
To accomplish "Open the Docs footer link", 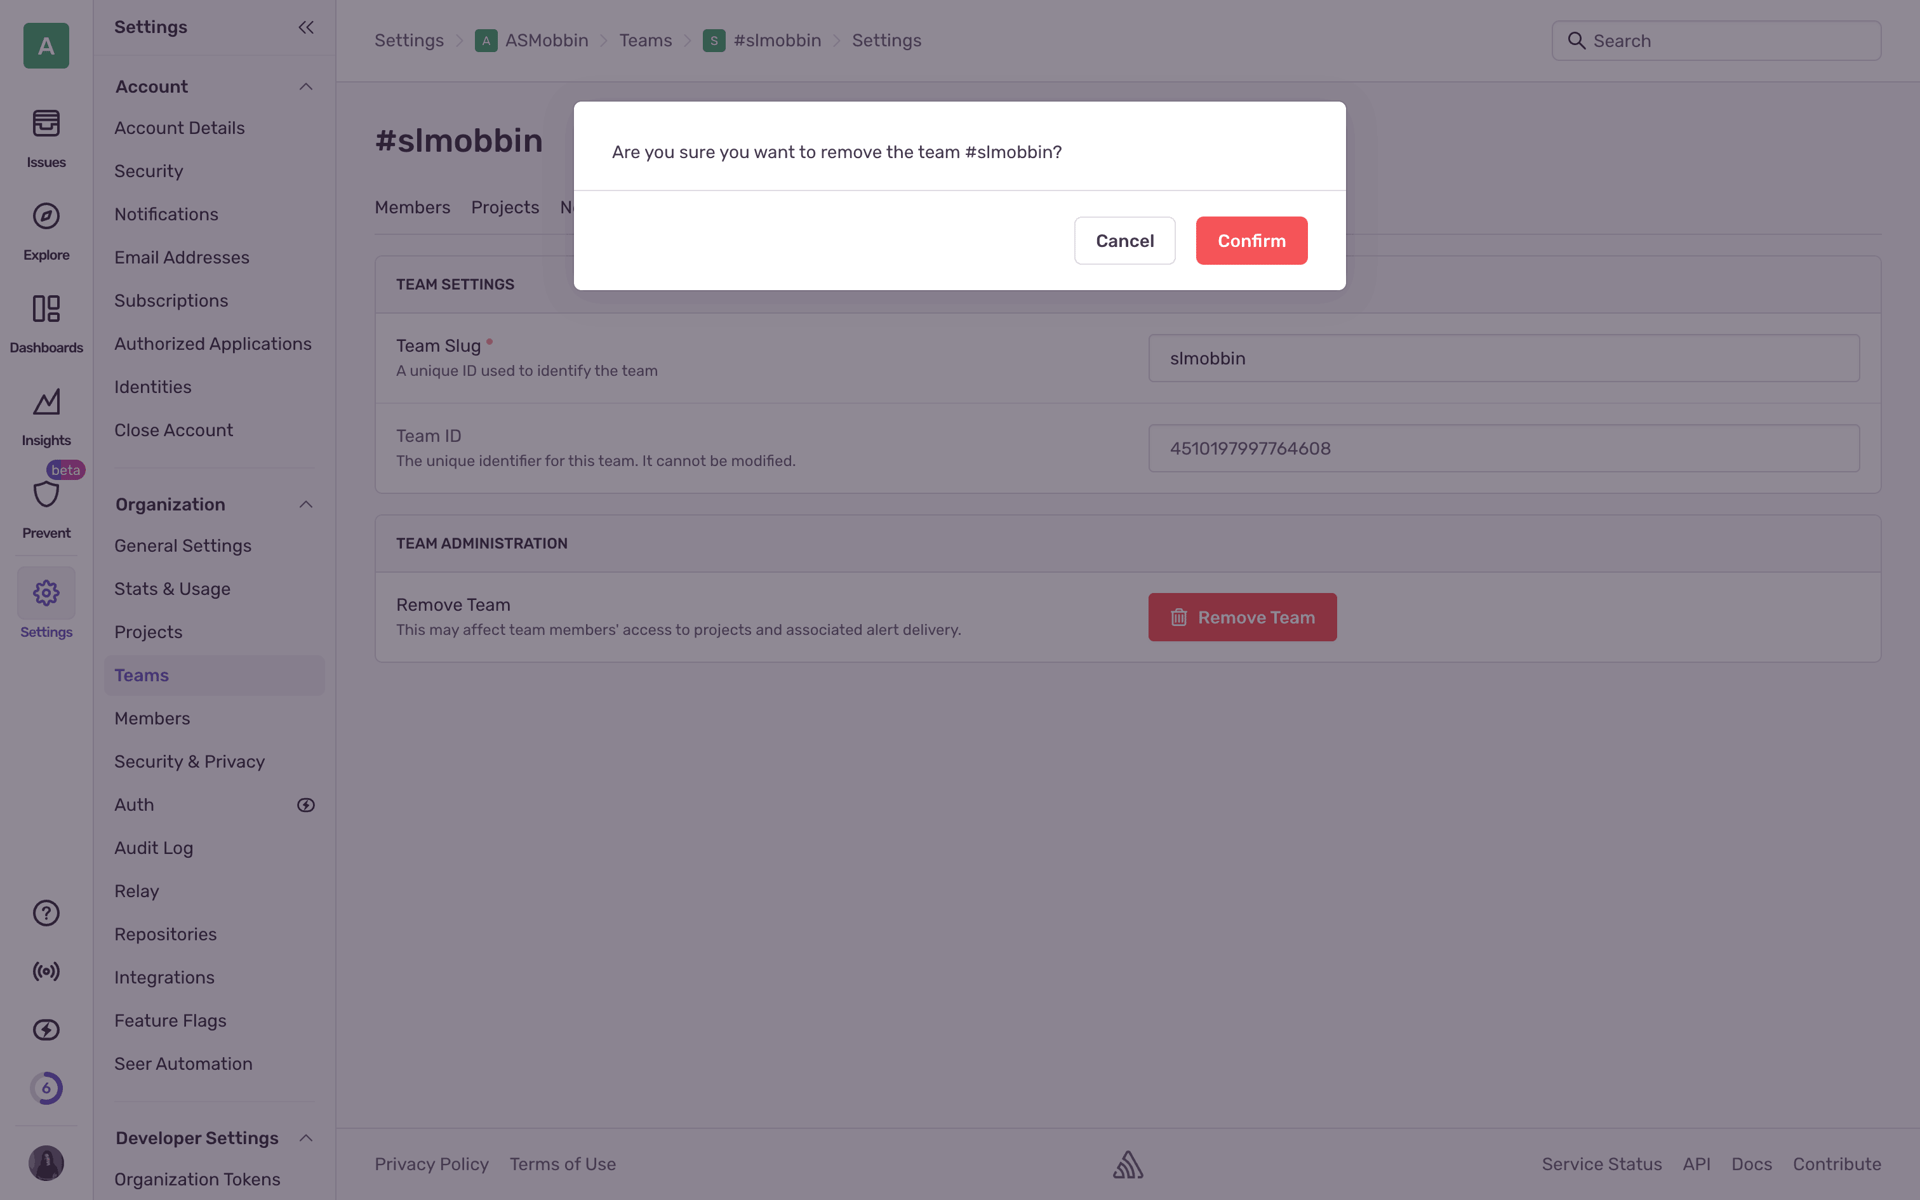I will 1751,1164.
